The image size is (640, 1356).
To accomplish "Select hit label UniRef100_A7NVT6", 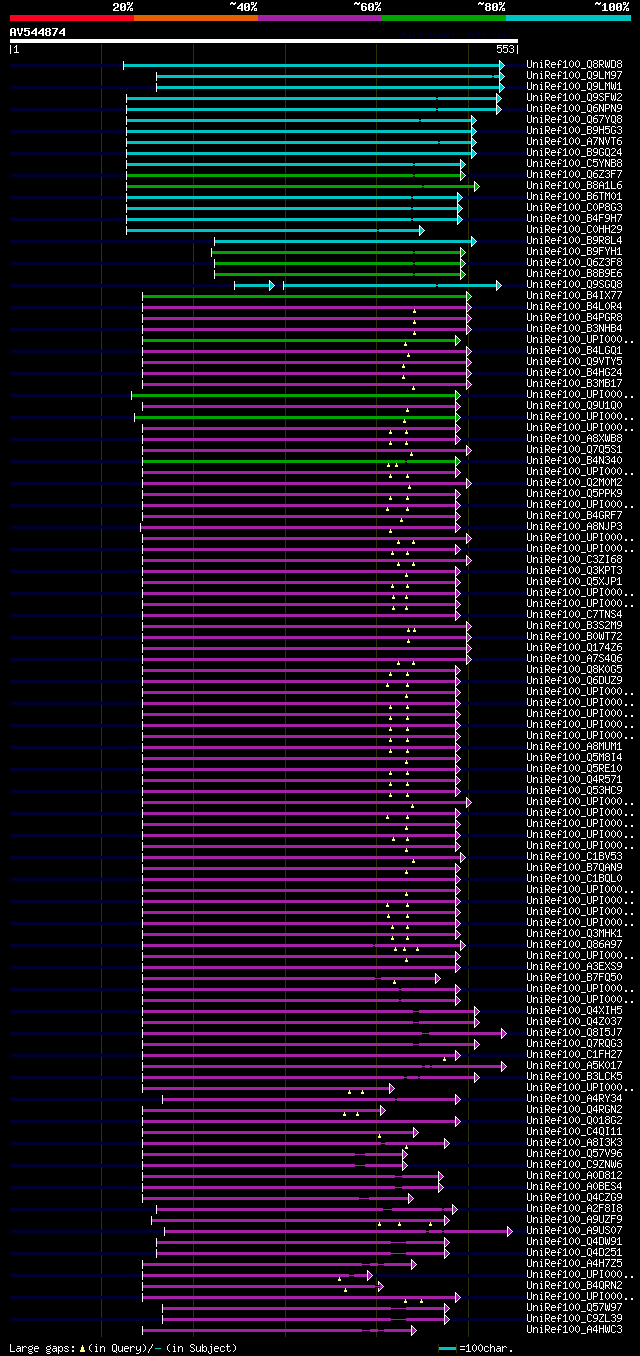I will click(x=574, y=141).
